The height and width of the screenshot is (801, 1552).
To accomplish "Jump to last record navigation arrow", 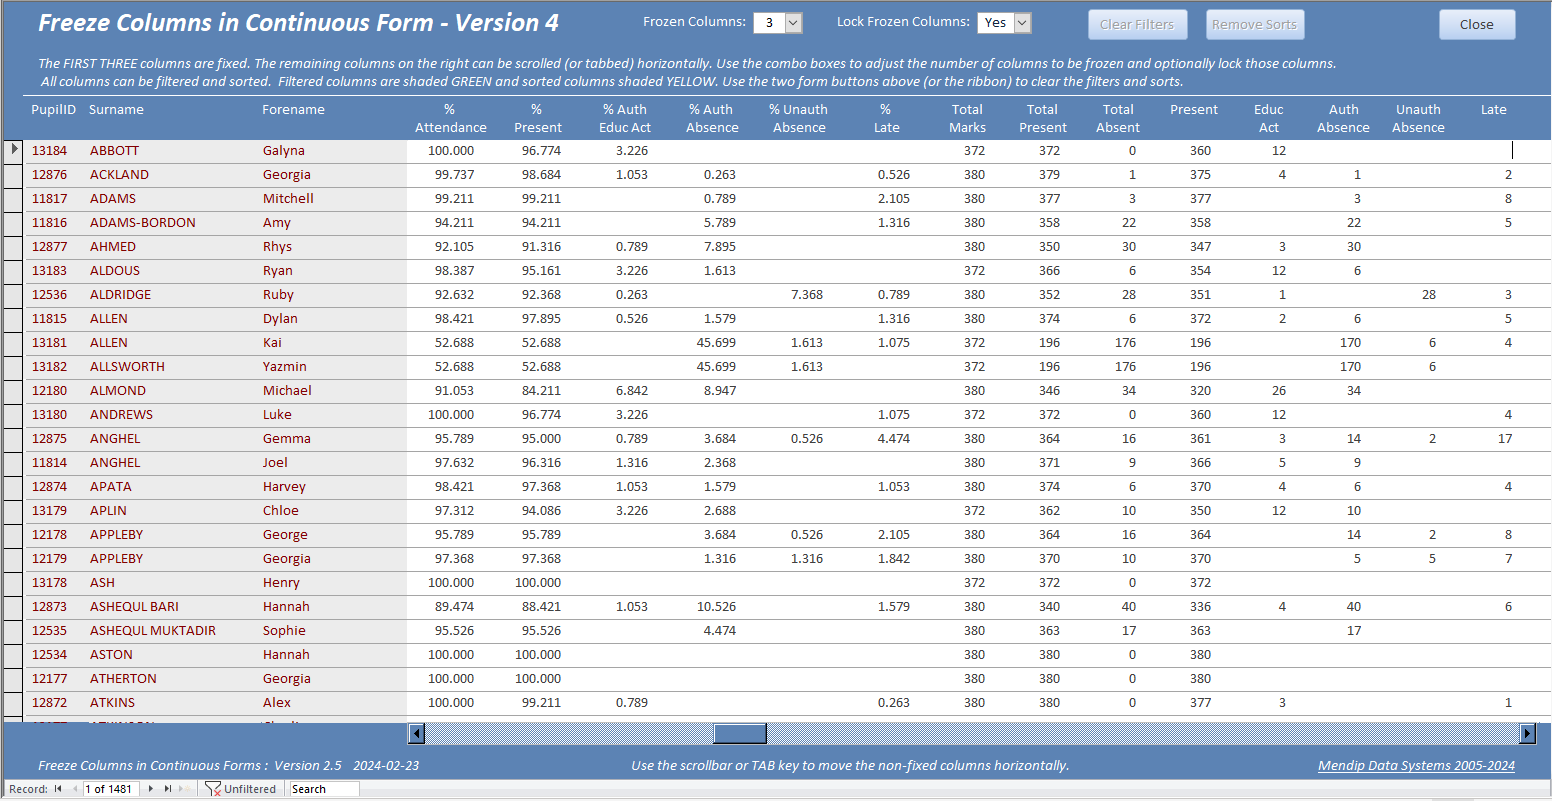I will click(x=168, y=789).
